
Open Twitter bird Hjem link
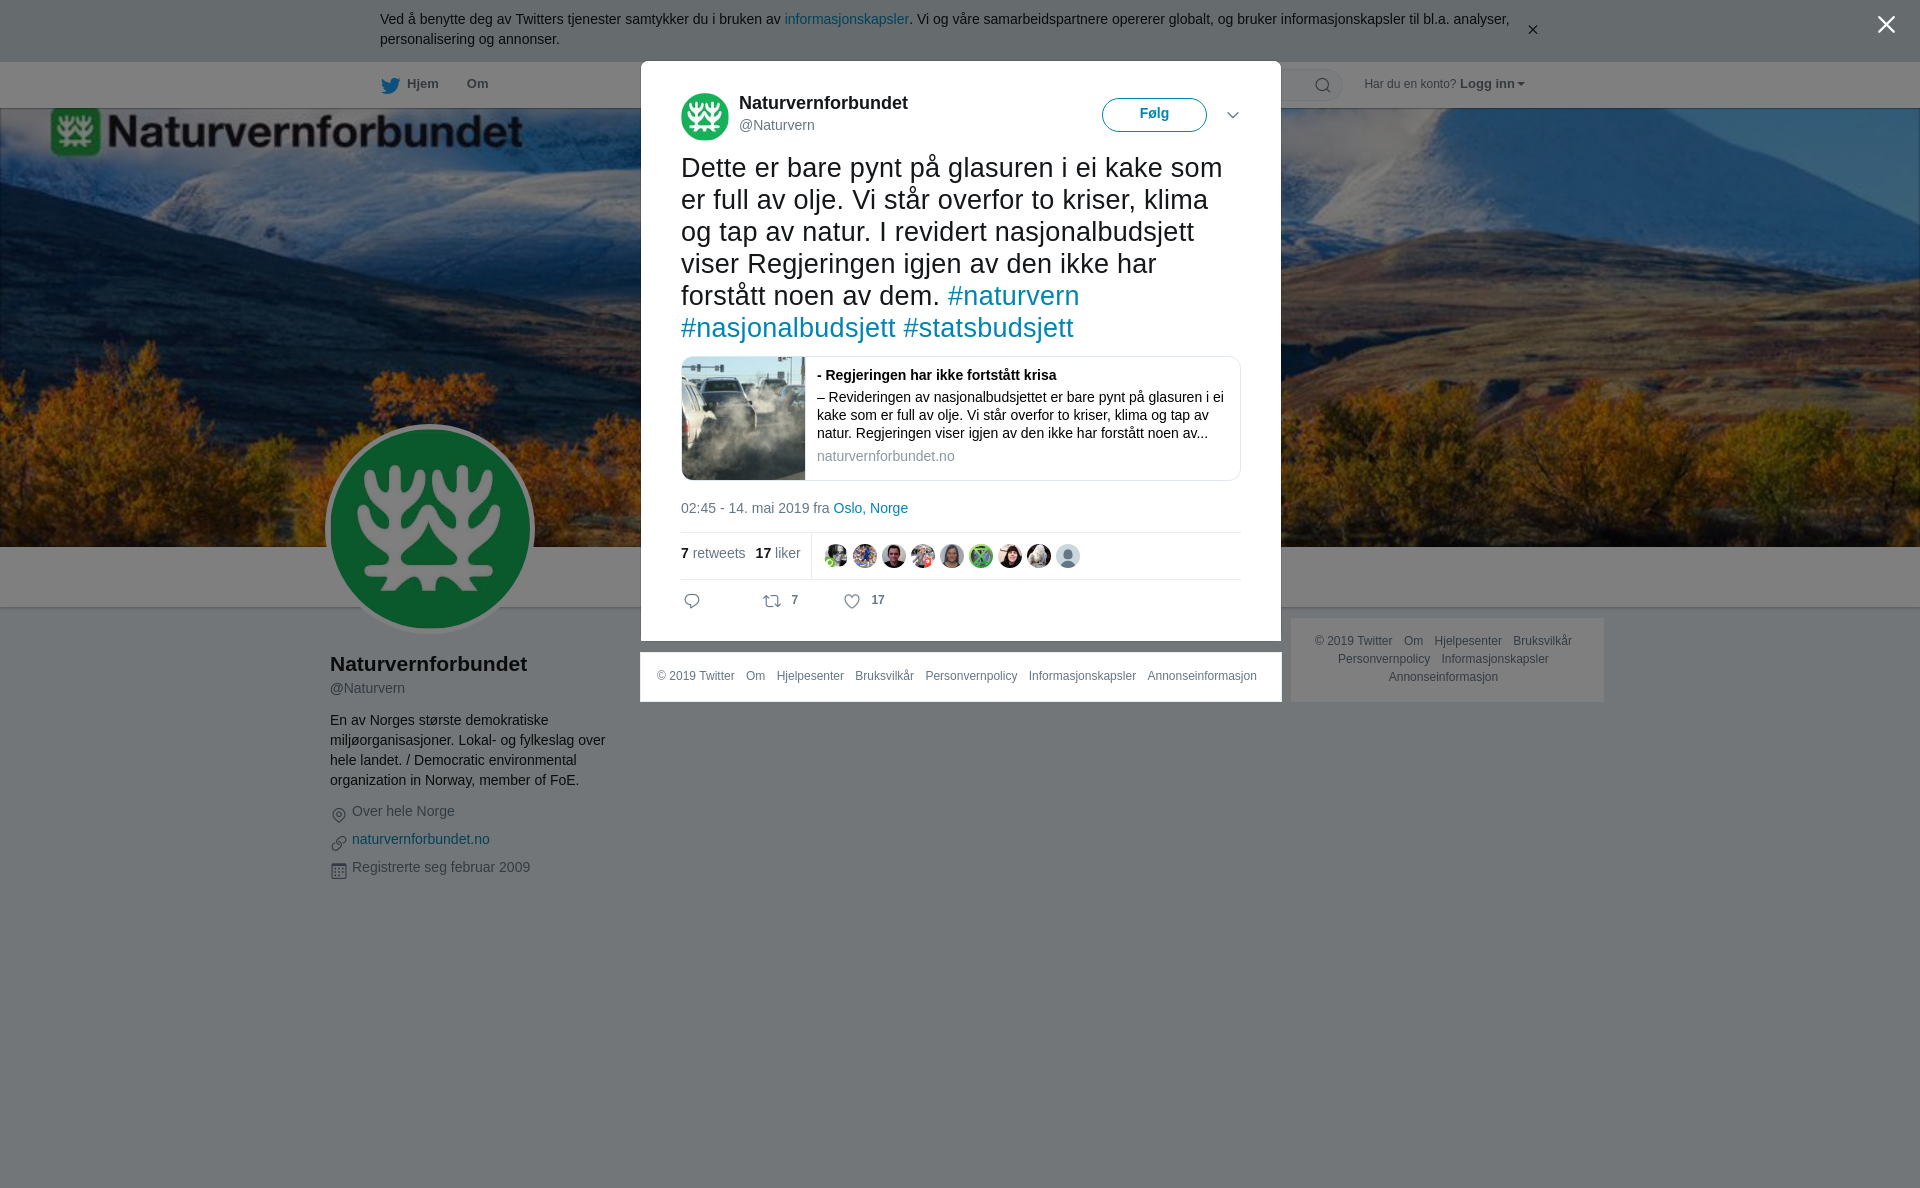(x=410, y=84)
